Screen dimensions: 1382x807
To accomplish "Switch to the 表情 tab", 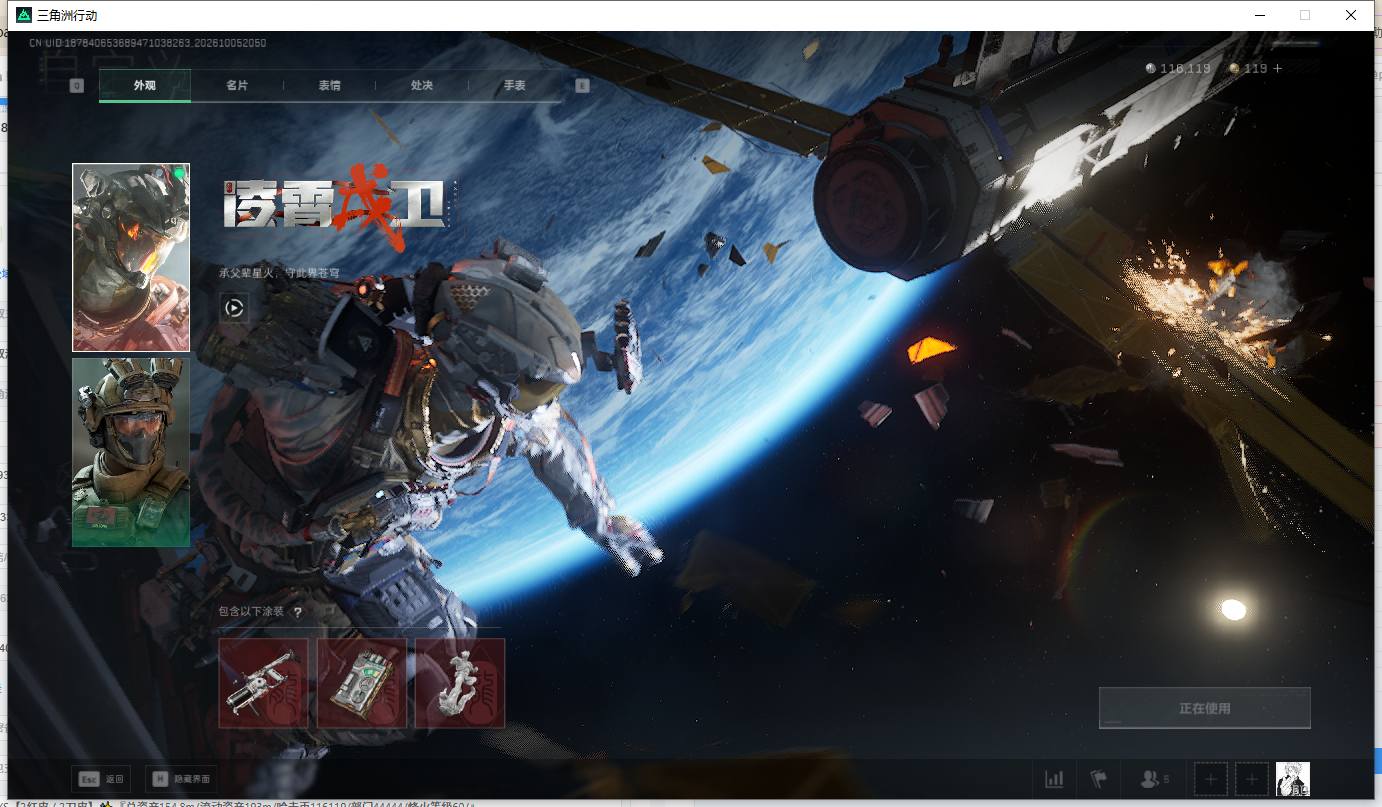I will (x=329, y=86).
